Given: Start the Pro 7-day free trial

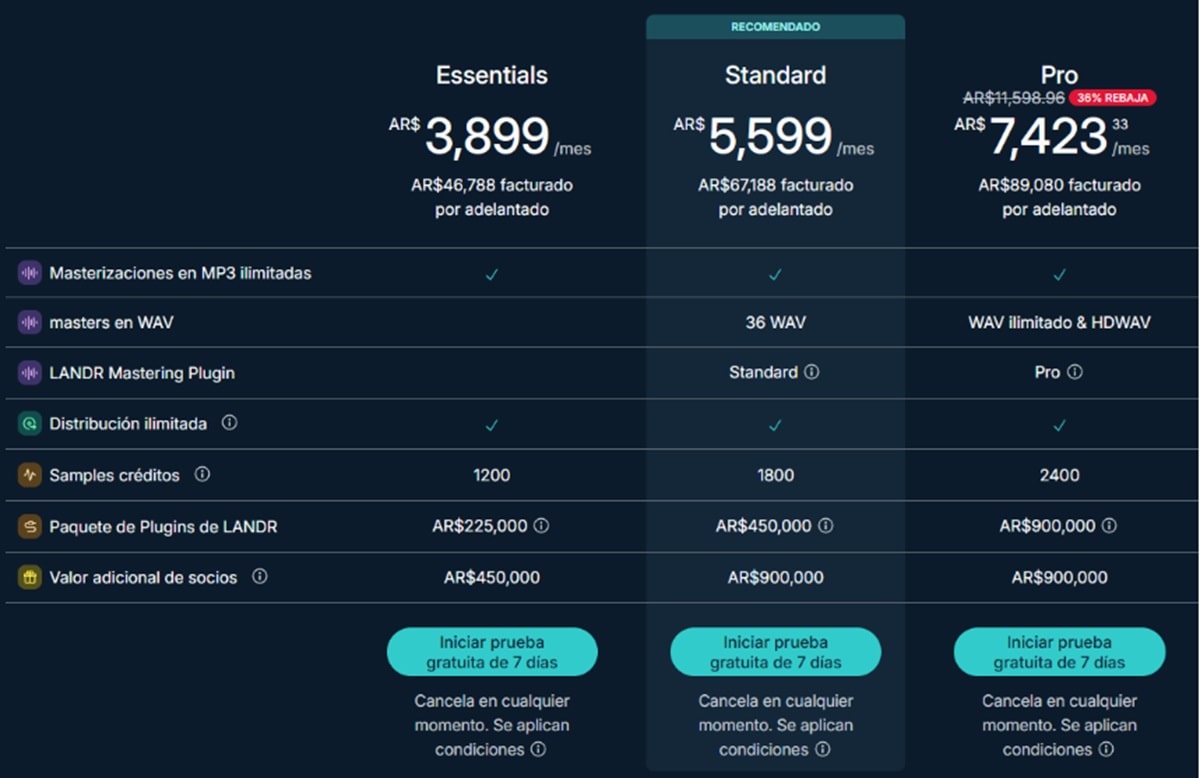Looking at the screenshot, I should click(1059, 652).
